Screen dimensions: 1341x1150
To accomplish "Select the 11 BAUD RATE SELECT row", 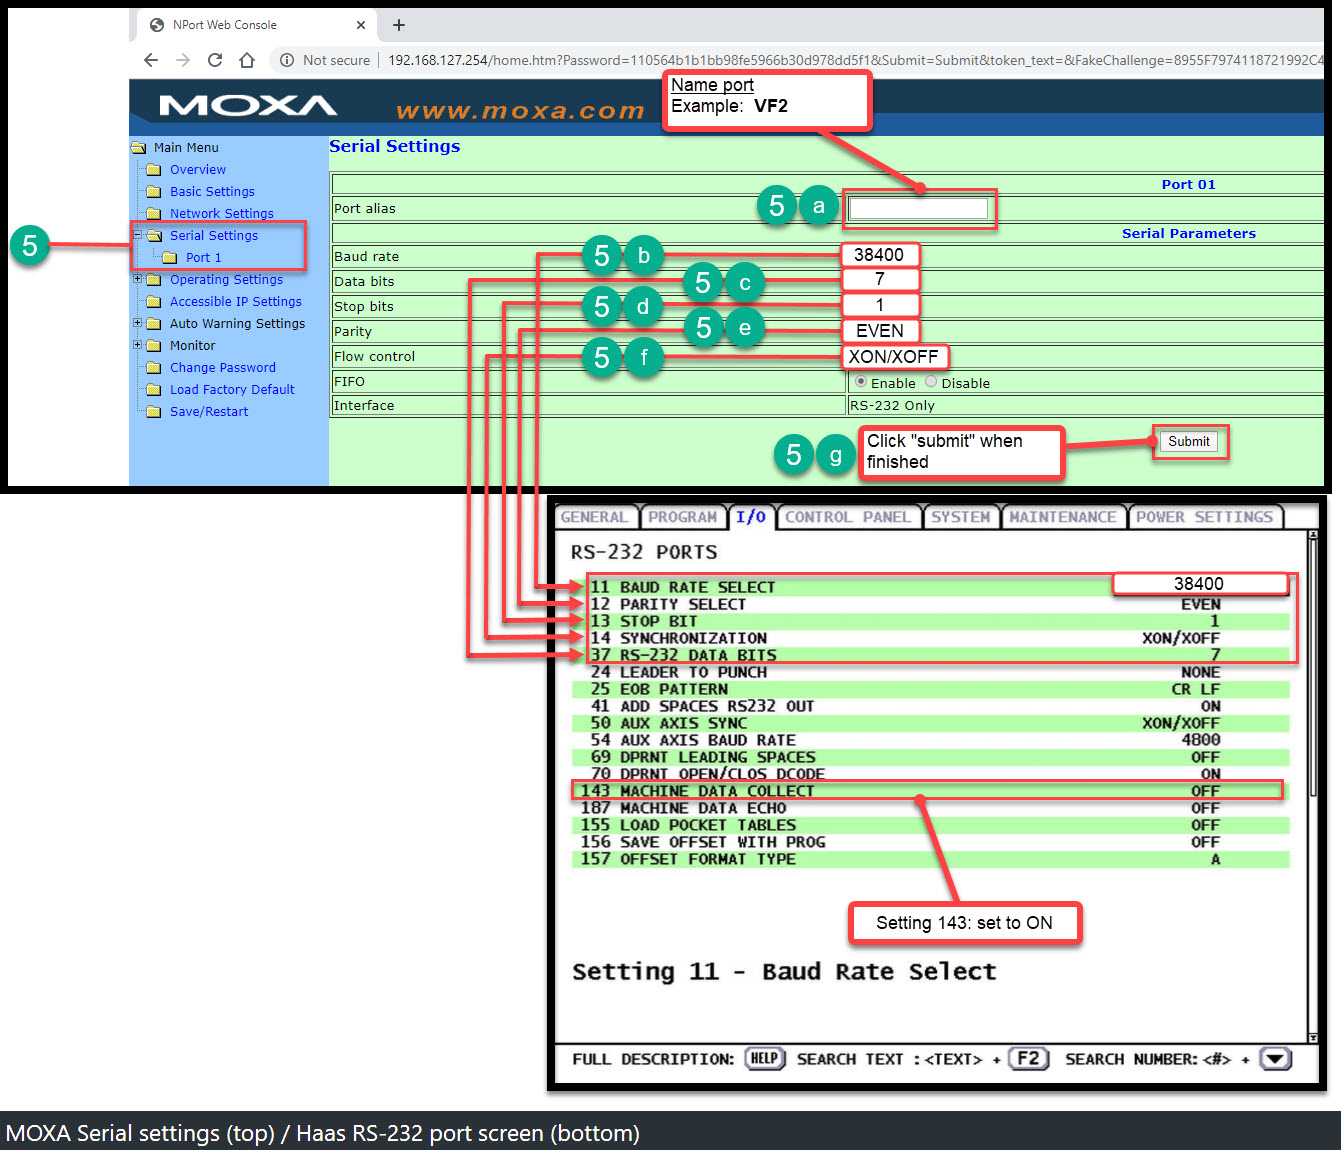I will [x=931, y=587].
